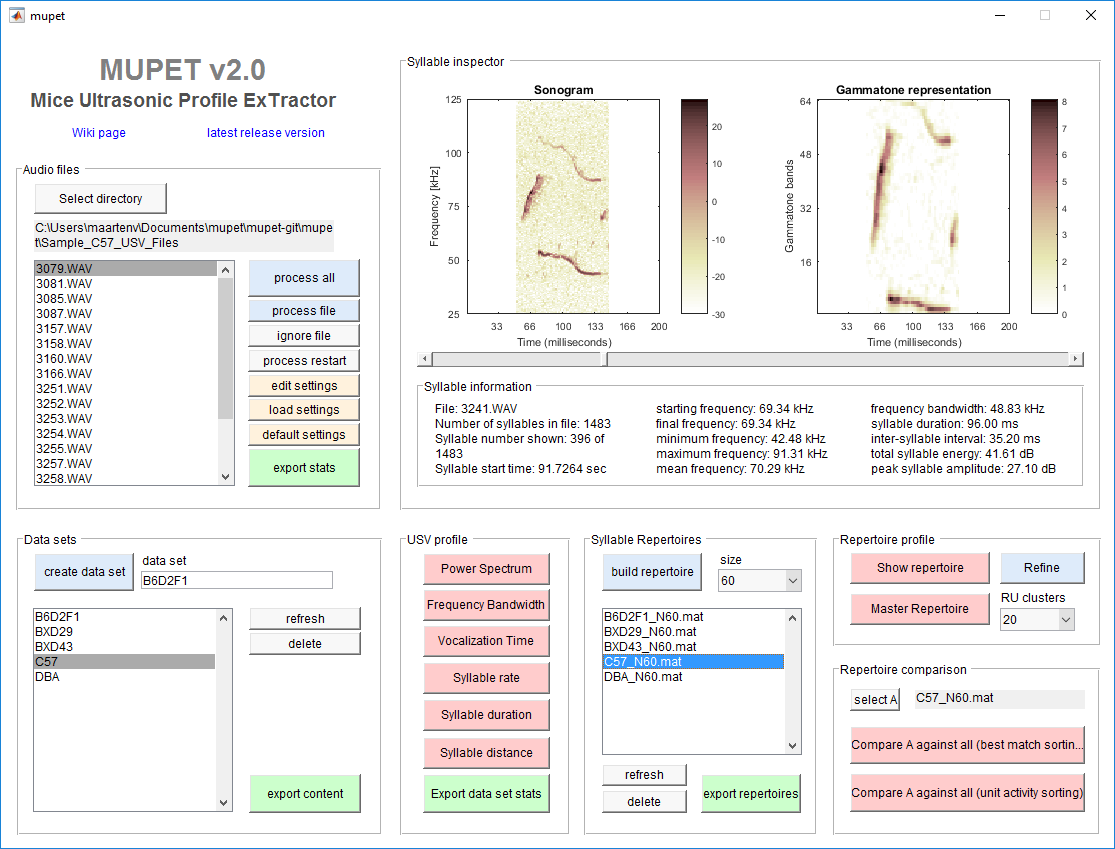Focus the data set name field

coord(237,580)
